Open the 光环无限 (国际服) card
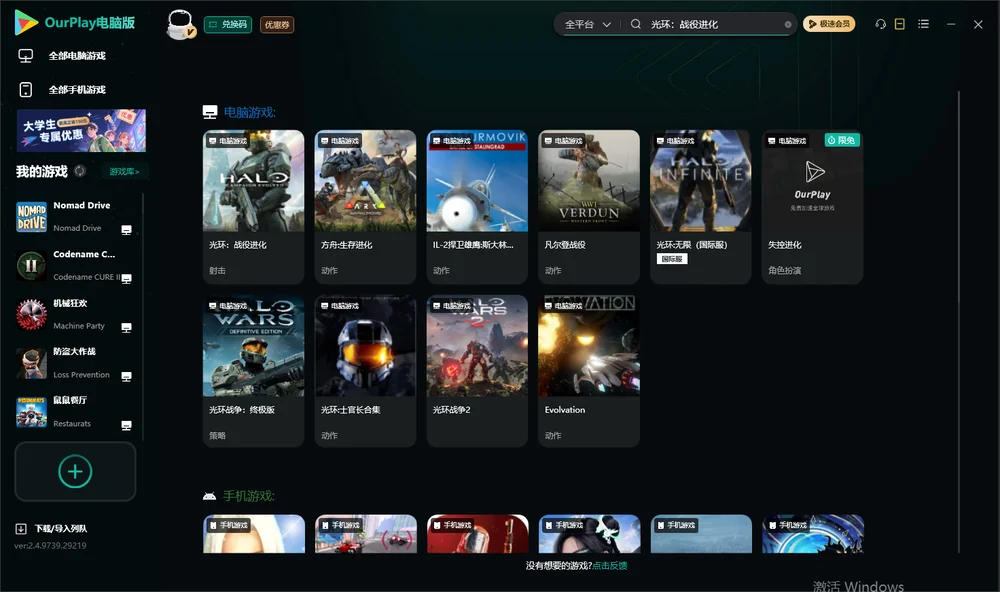This screenshot has height=592, width=1000. (701, 207)
